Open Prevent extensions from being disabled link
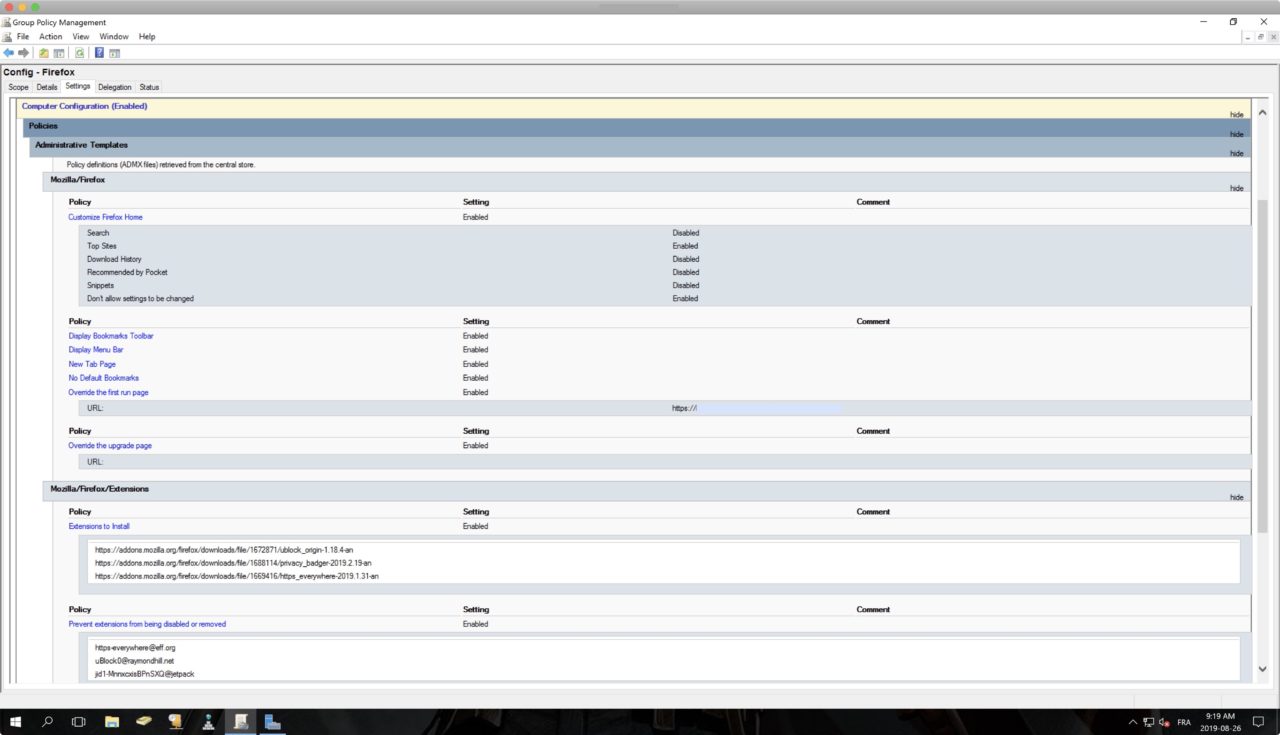This screenshot has width=1280, height=735. [x=147, y=624]
